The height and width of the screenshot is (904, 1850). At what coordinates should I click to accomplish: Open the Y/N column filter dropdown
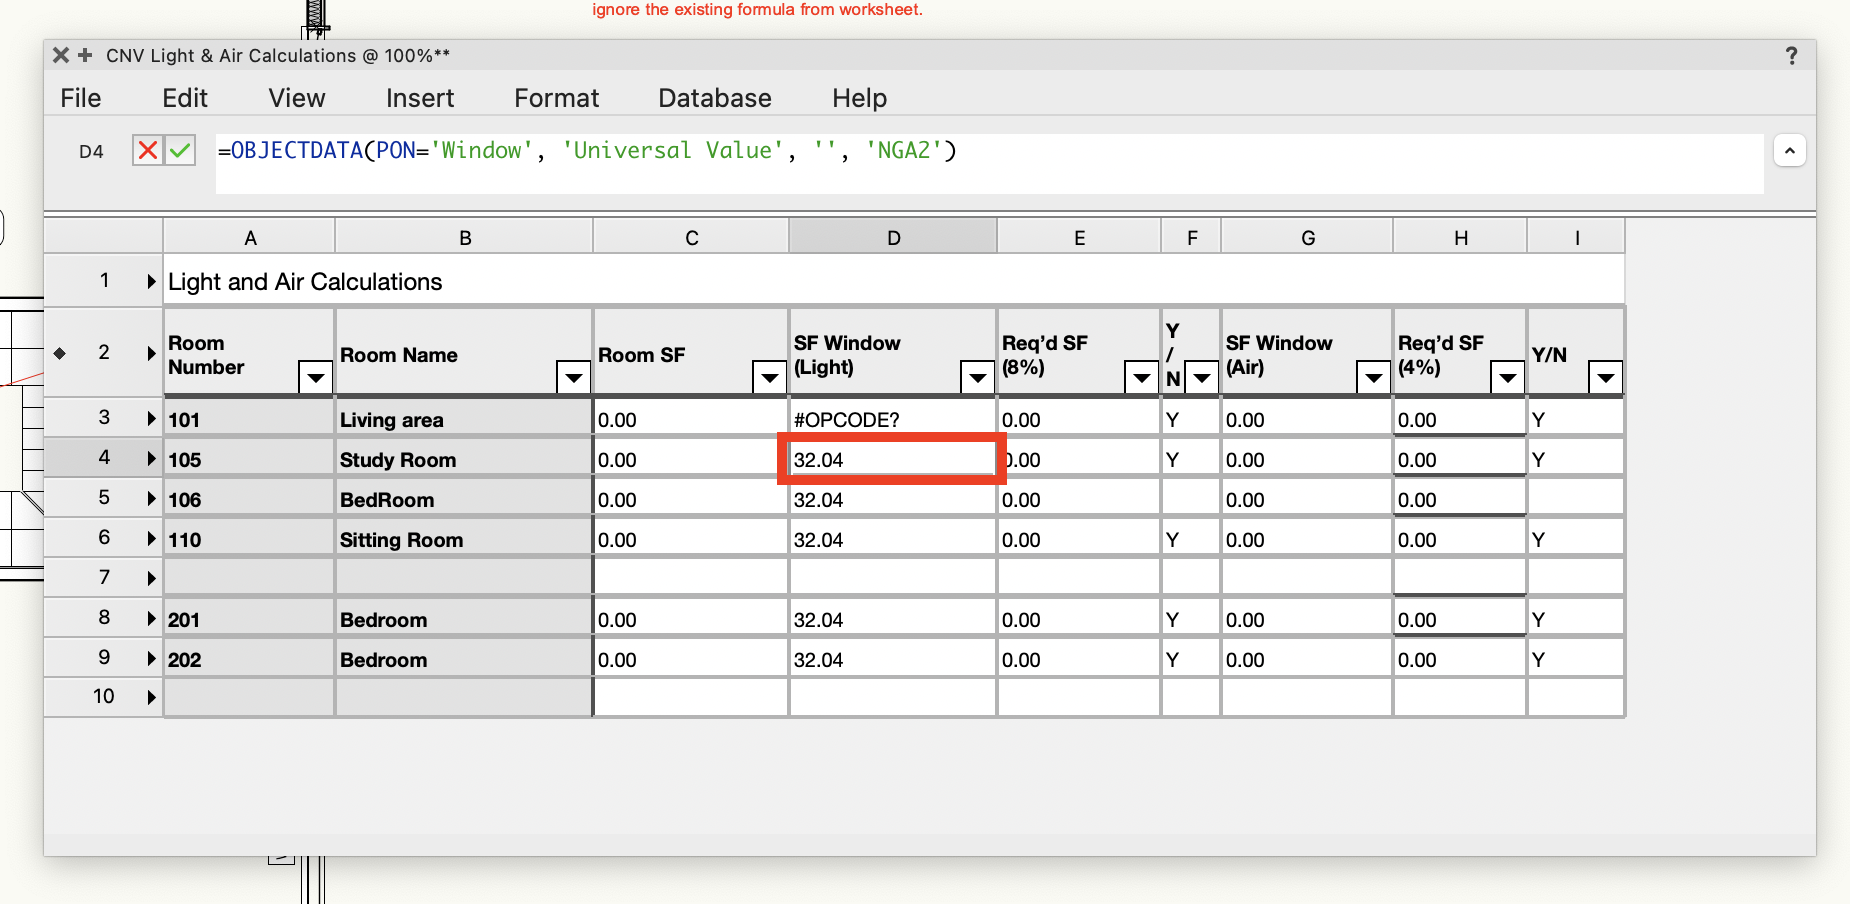tap(1607, 378)
